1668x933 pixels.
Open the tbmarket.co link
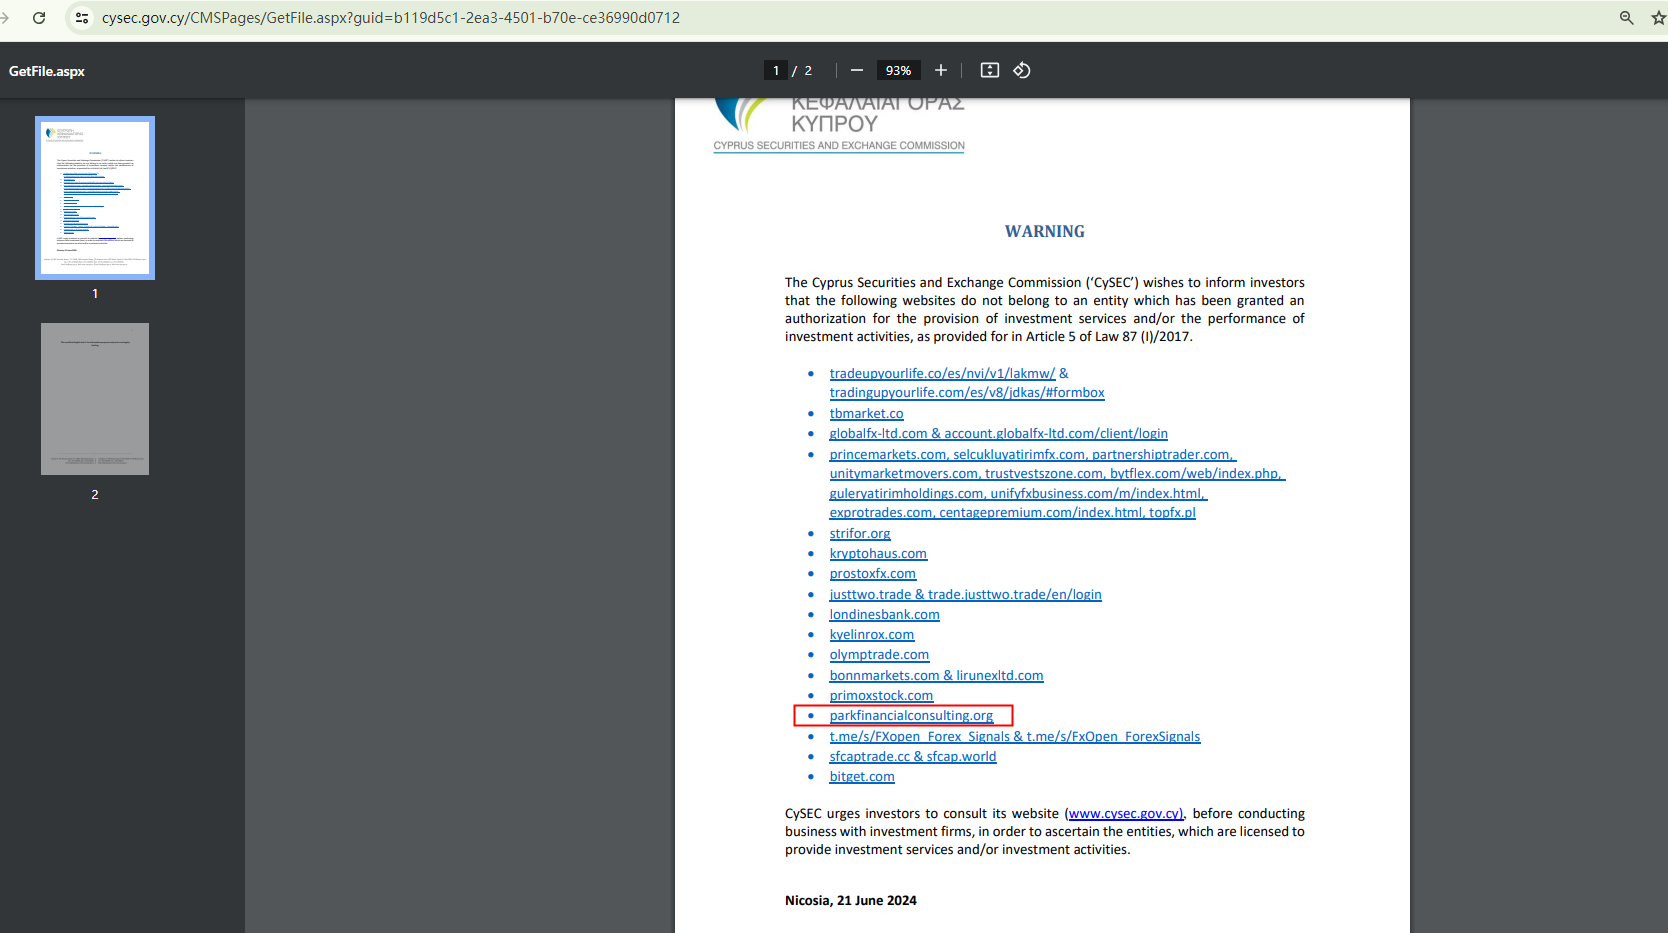866,413
